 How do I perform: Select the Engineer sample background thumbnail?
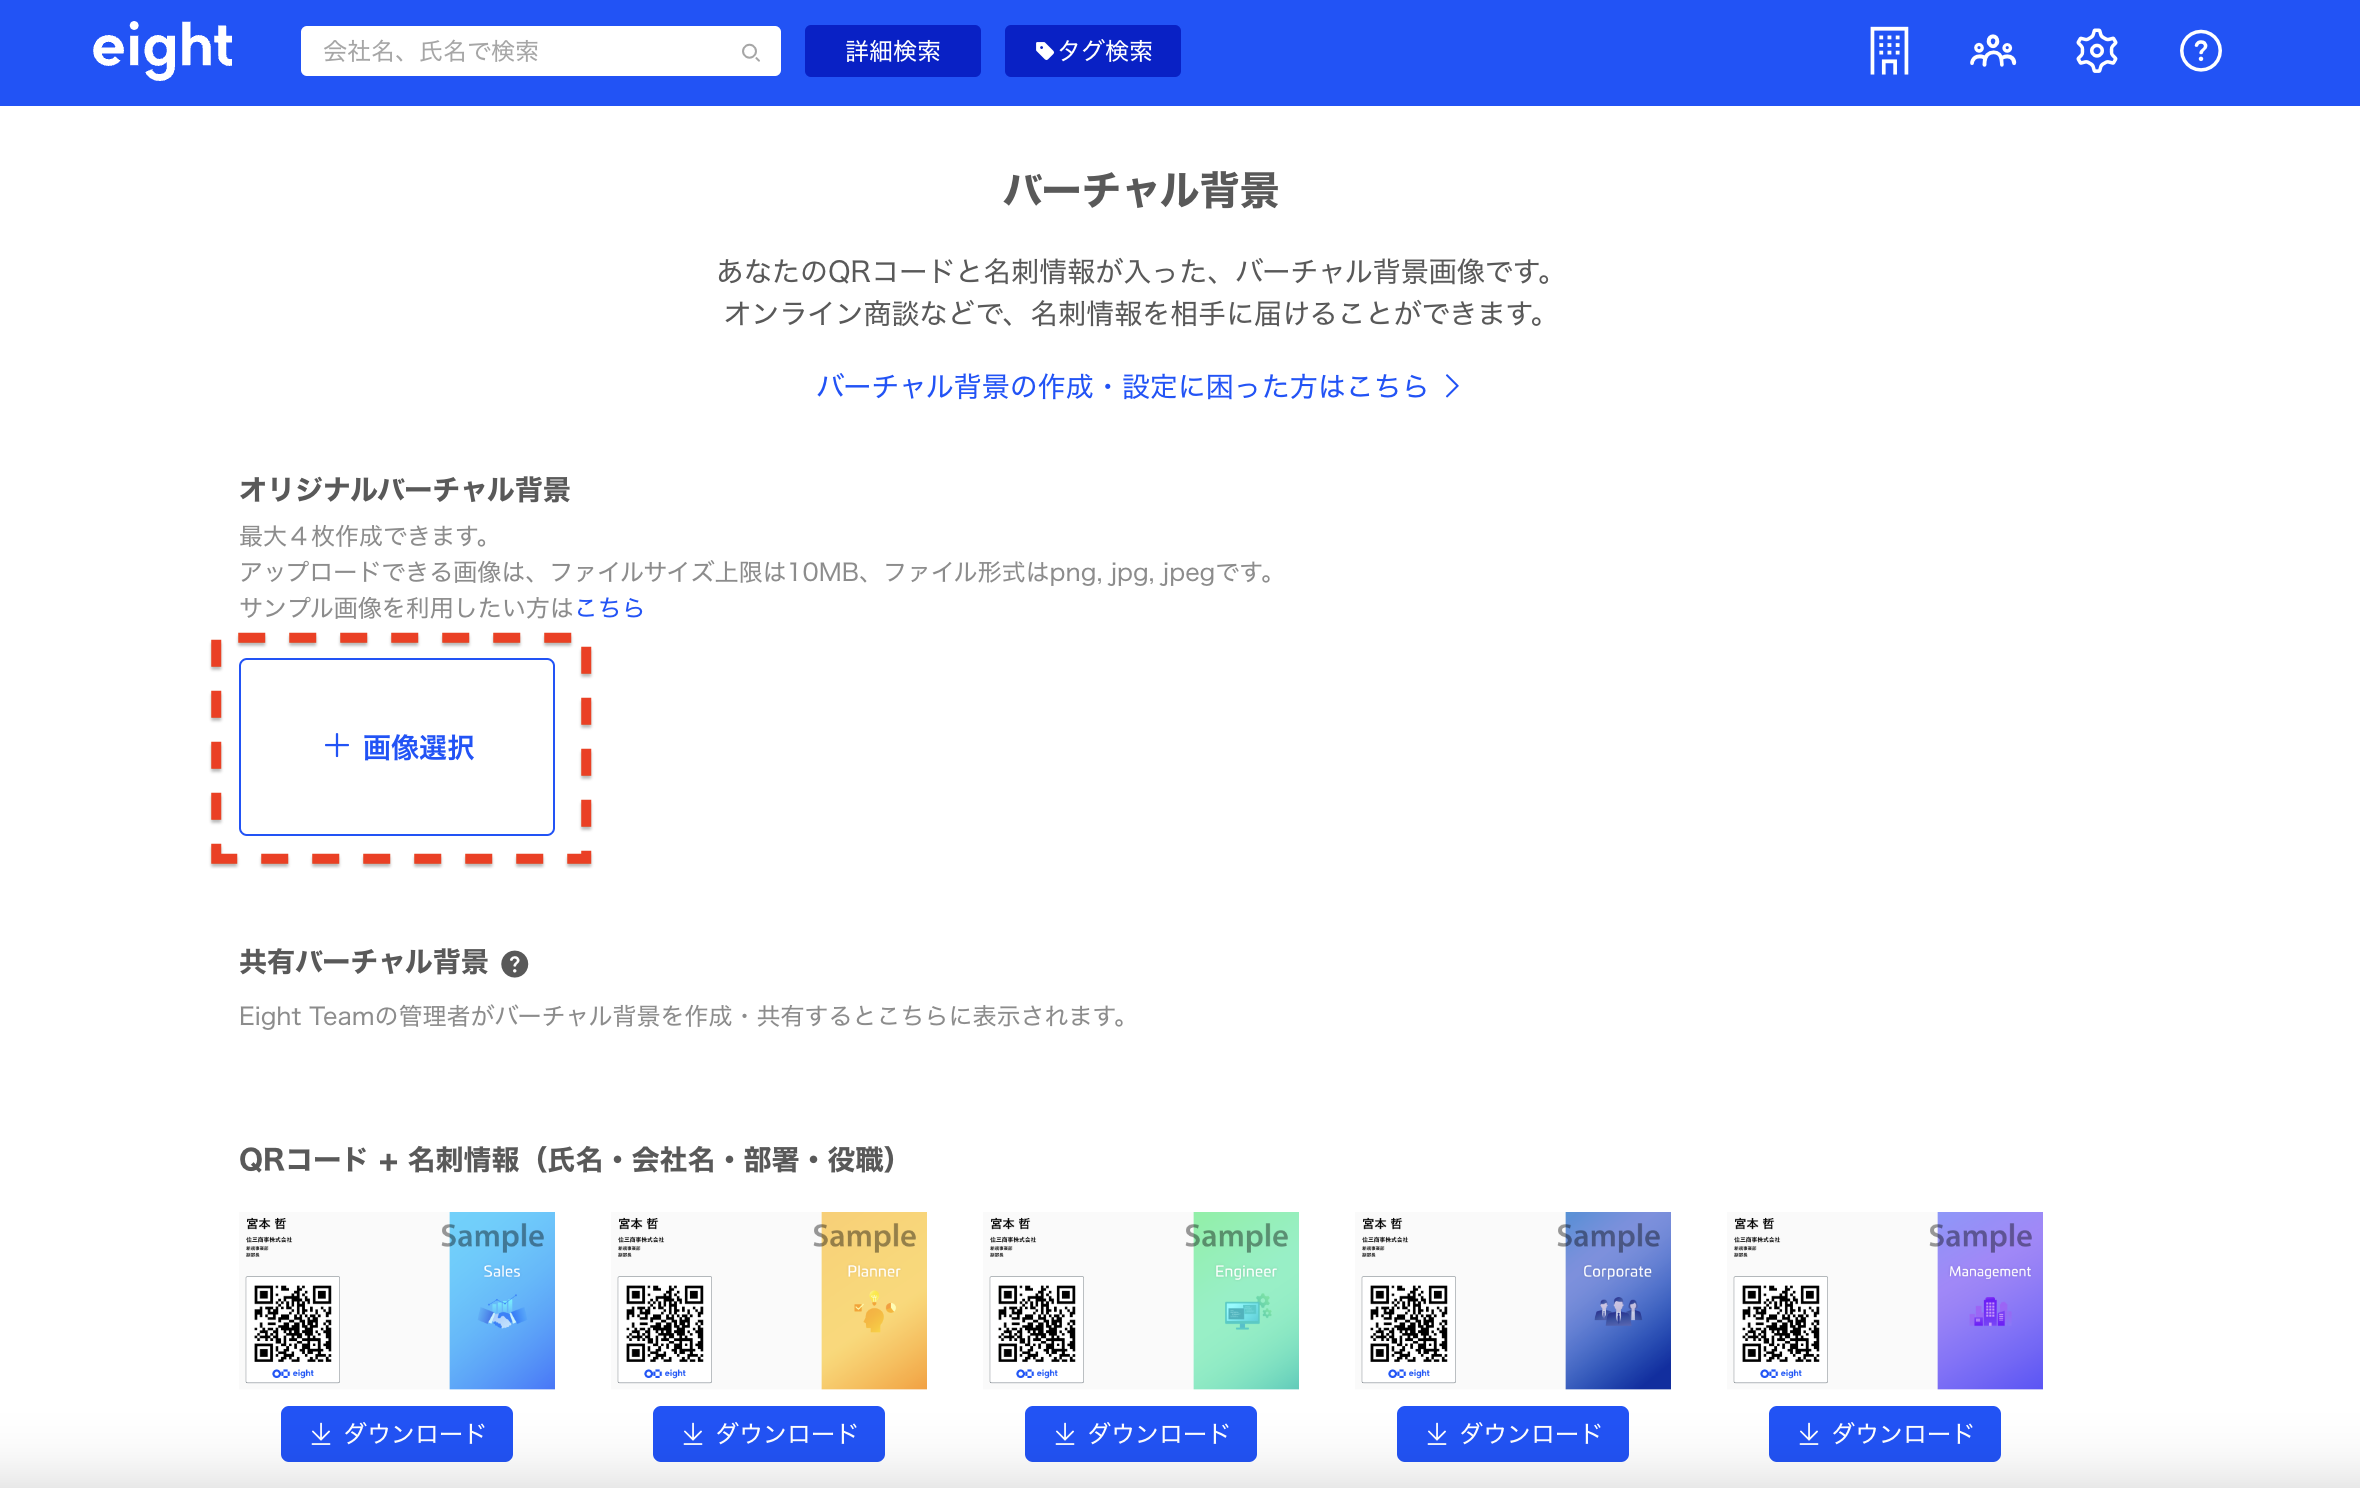[x=1141, y=1300]
